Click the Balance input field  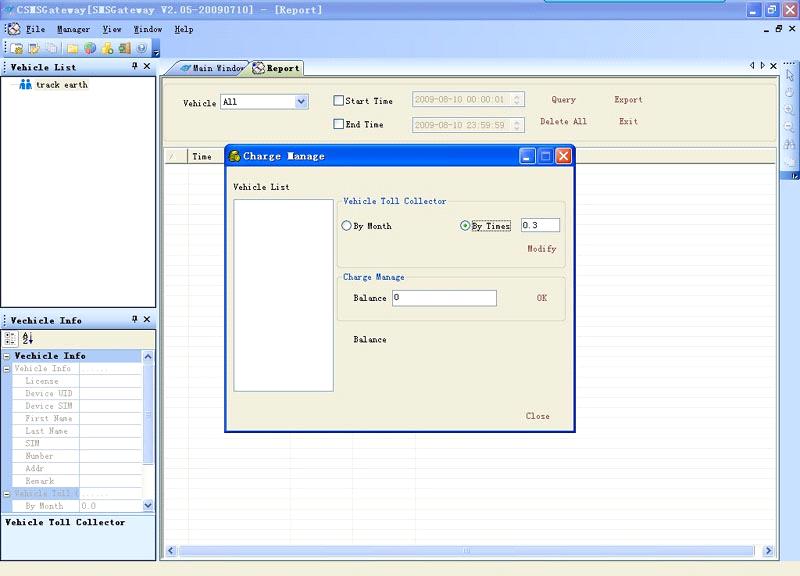point(444,298)
